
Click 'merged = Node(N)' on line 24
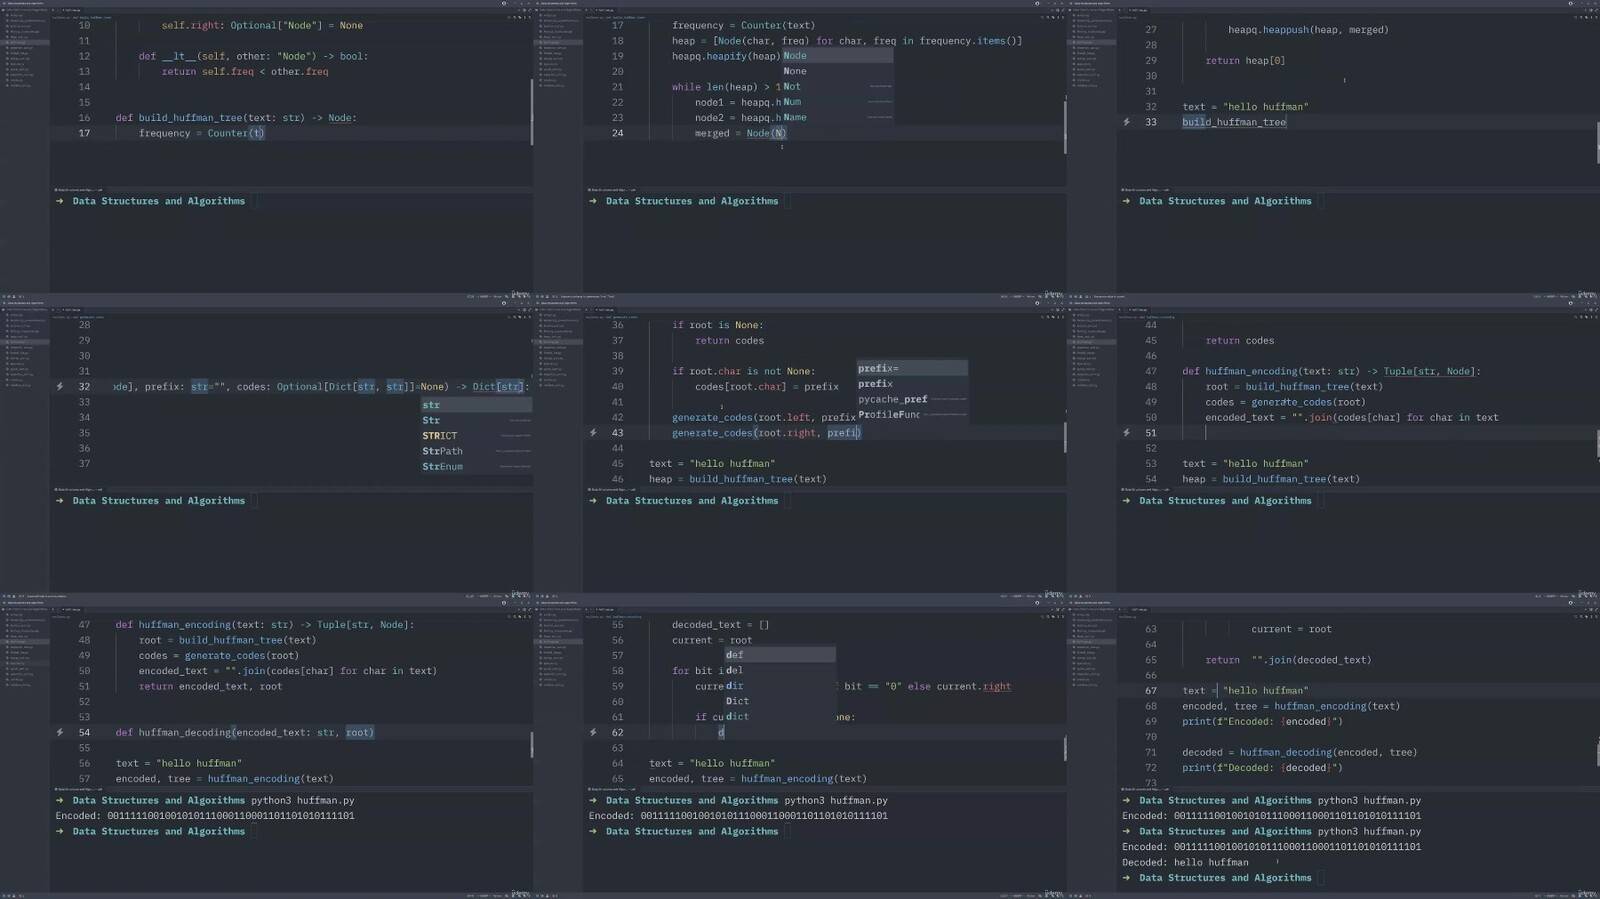(x=741, y=133)
